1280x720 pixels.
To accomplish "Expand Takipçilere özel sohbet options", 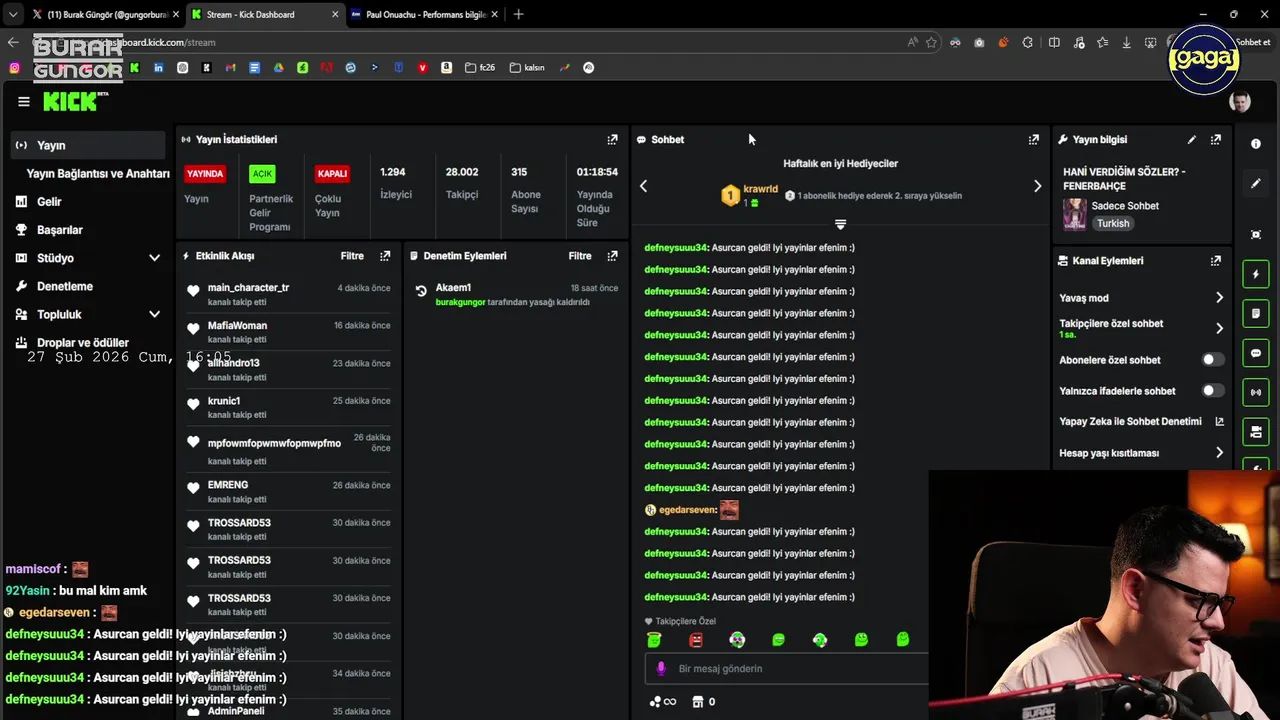I will [1219, 328].
